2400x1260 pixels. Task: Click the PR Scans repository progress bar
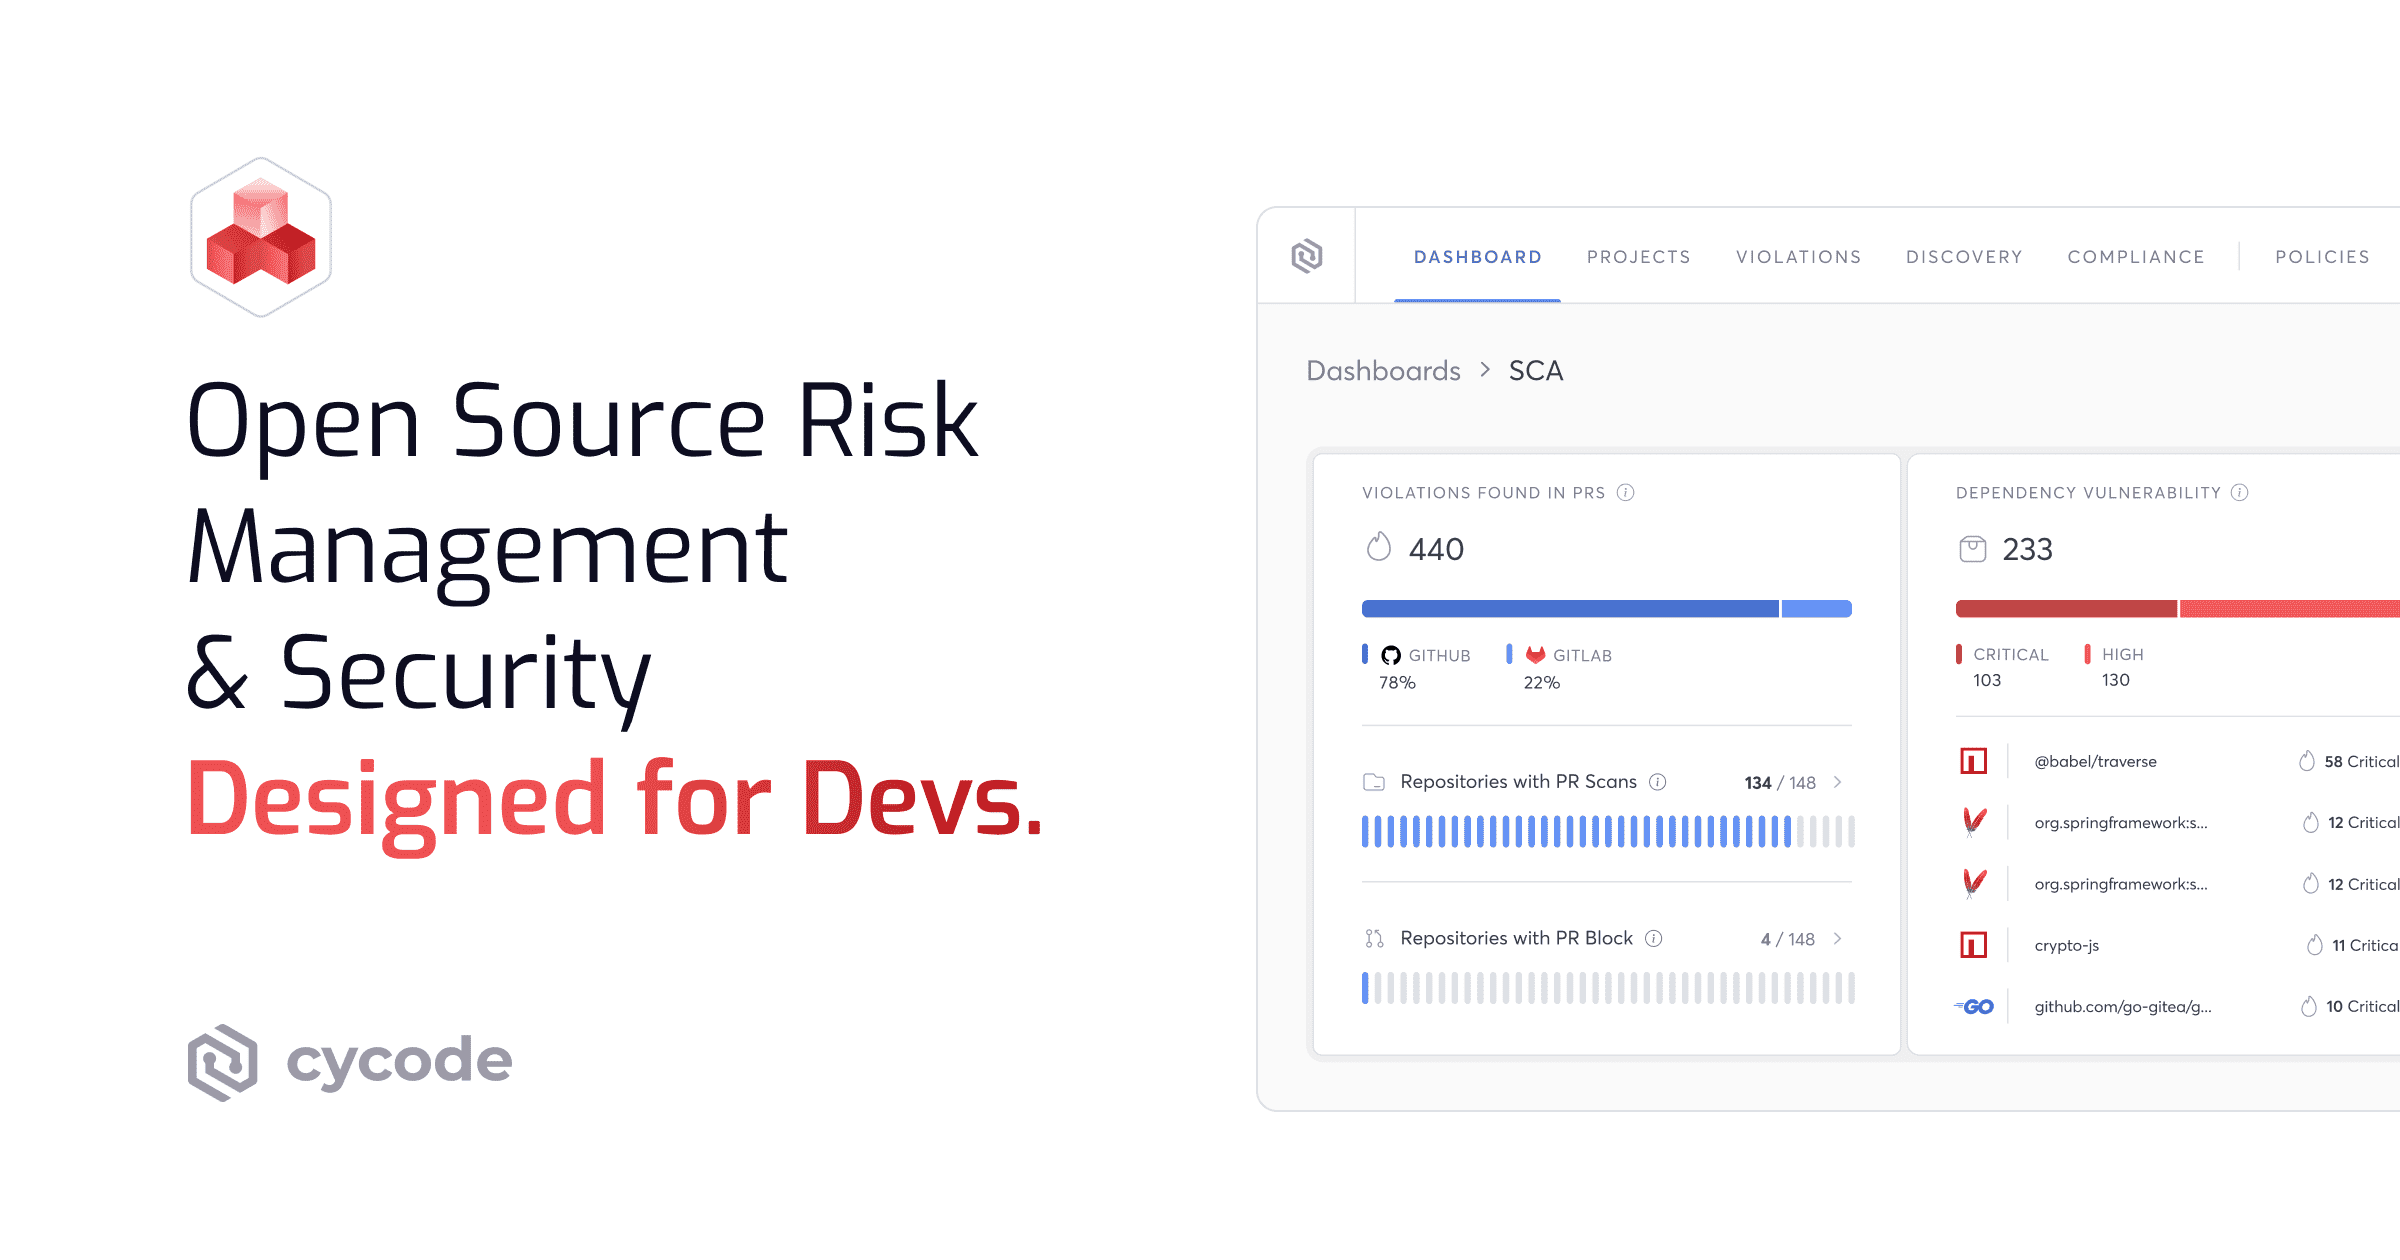pos(1606,831)
